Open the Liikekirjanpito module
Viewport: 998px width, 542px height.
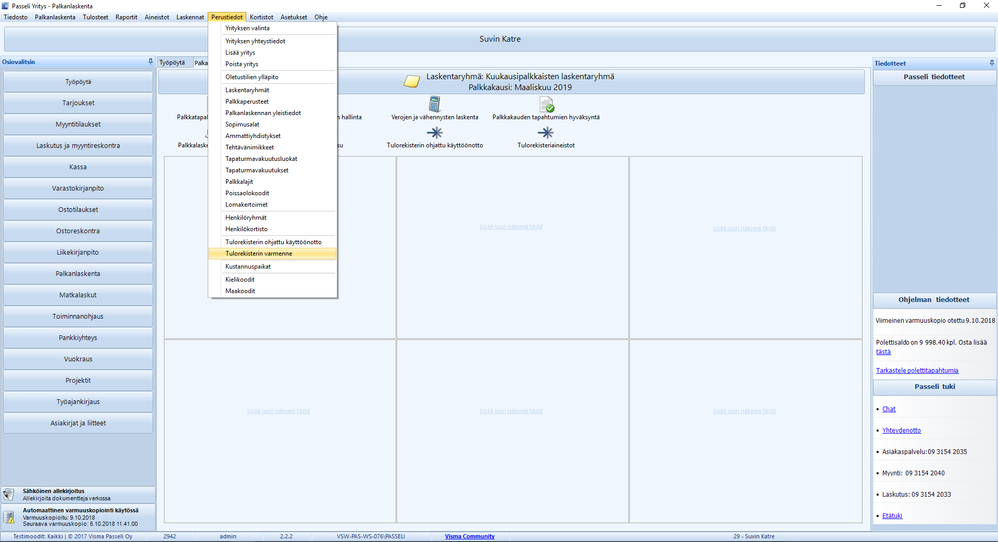78,253
